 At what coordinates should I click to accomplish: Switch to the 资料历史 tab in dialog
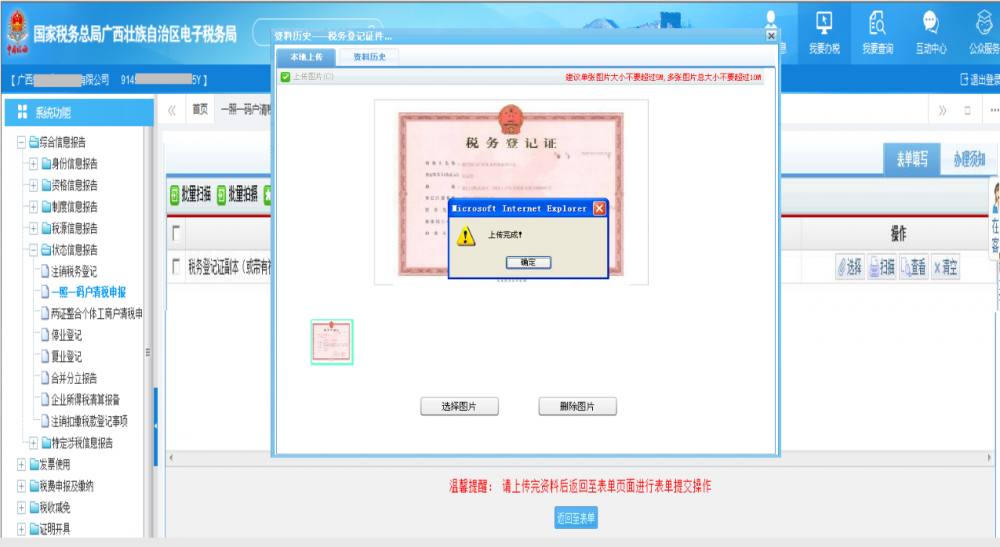click(368, 57)
